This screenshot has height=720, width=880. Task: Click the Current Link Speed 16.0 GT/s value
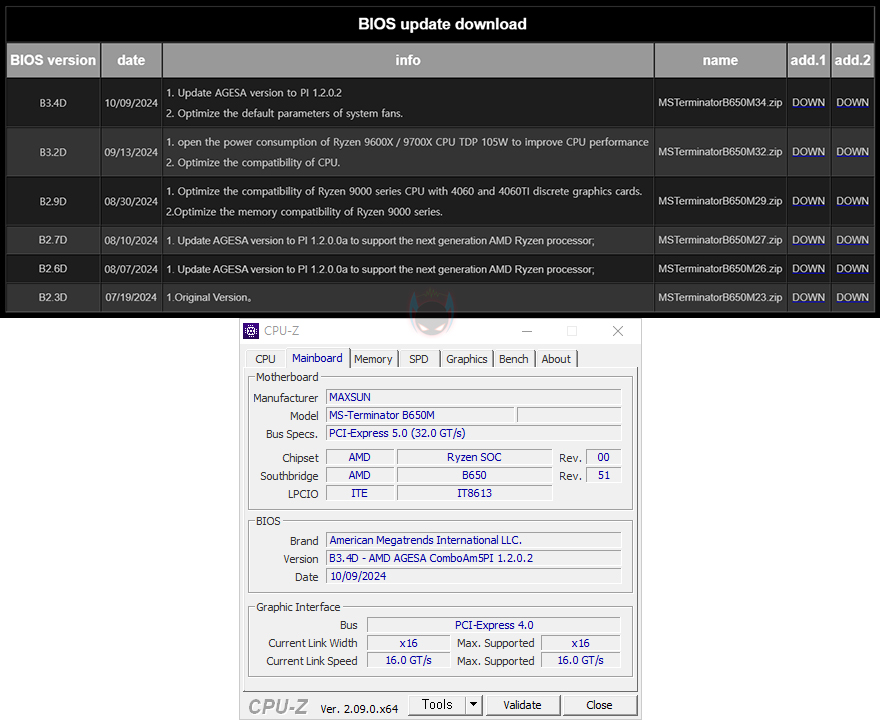pos(409,661)
